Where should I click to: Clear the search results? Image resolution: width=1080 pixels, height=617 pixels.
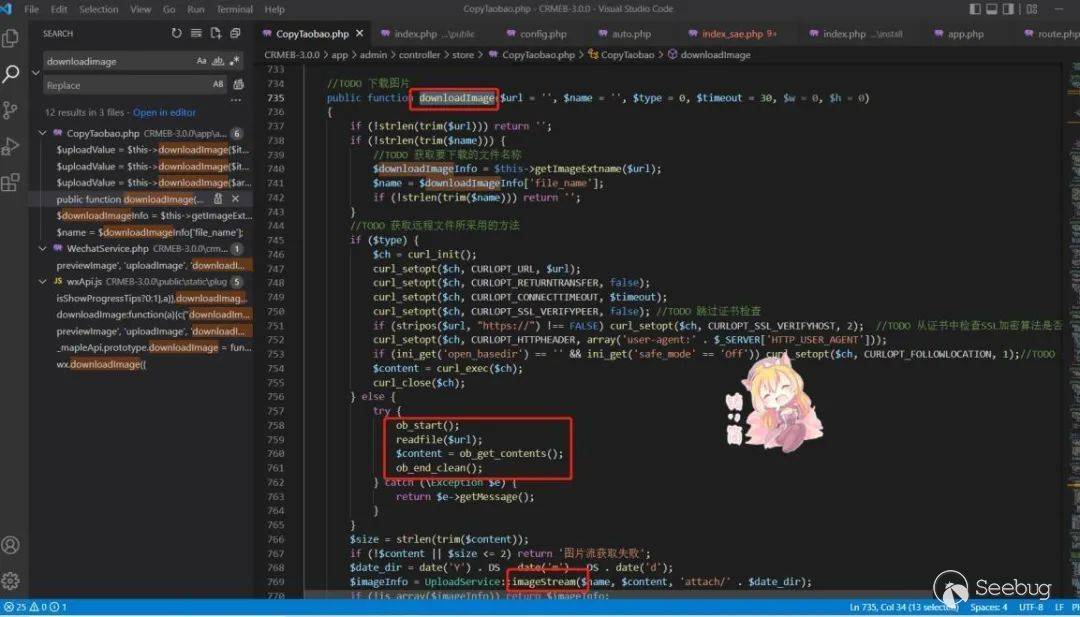pos(196,33)
